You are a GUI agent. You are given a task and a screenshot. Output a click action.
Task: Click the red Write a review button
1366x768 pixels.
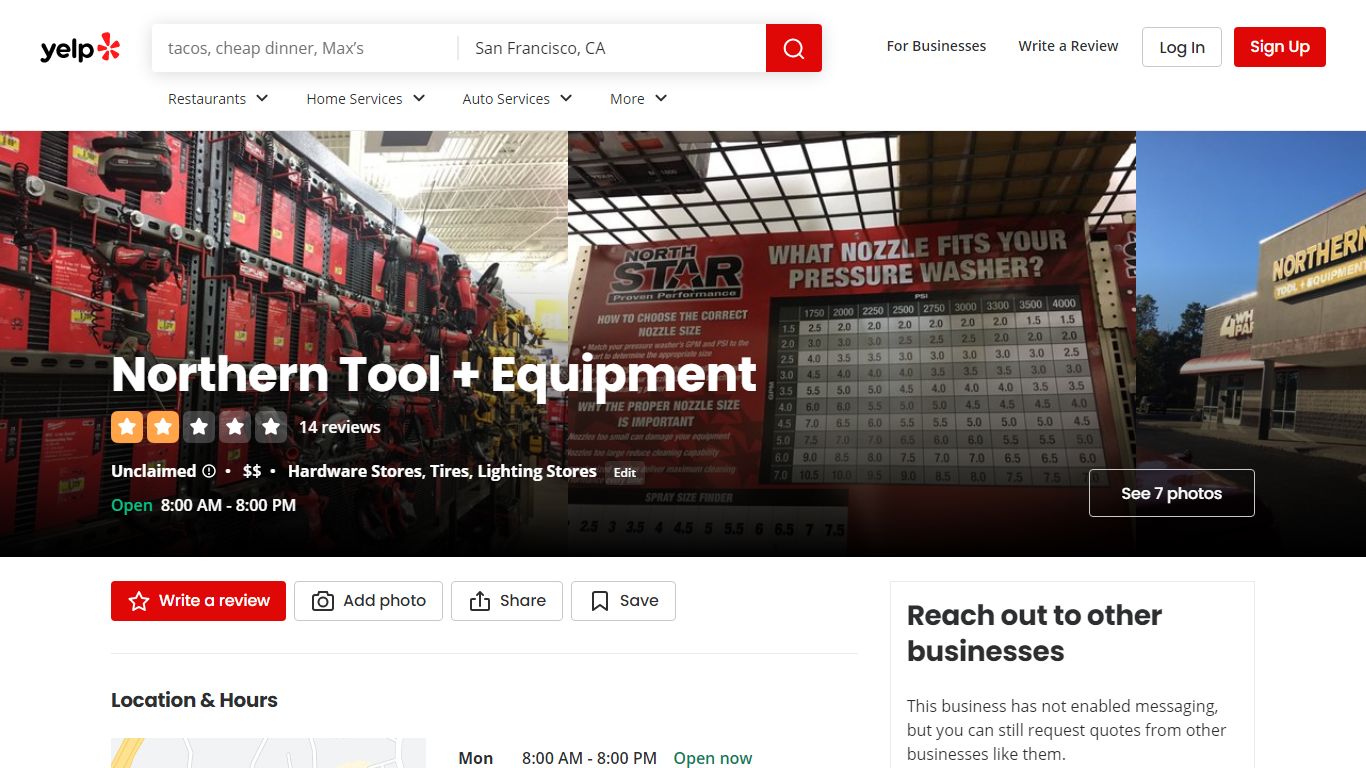198,601
